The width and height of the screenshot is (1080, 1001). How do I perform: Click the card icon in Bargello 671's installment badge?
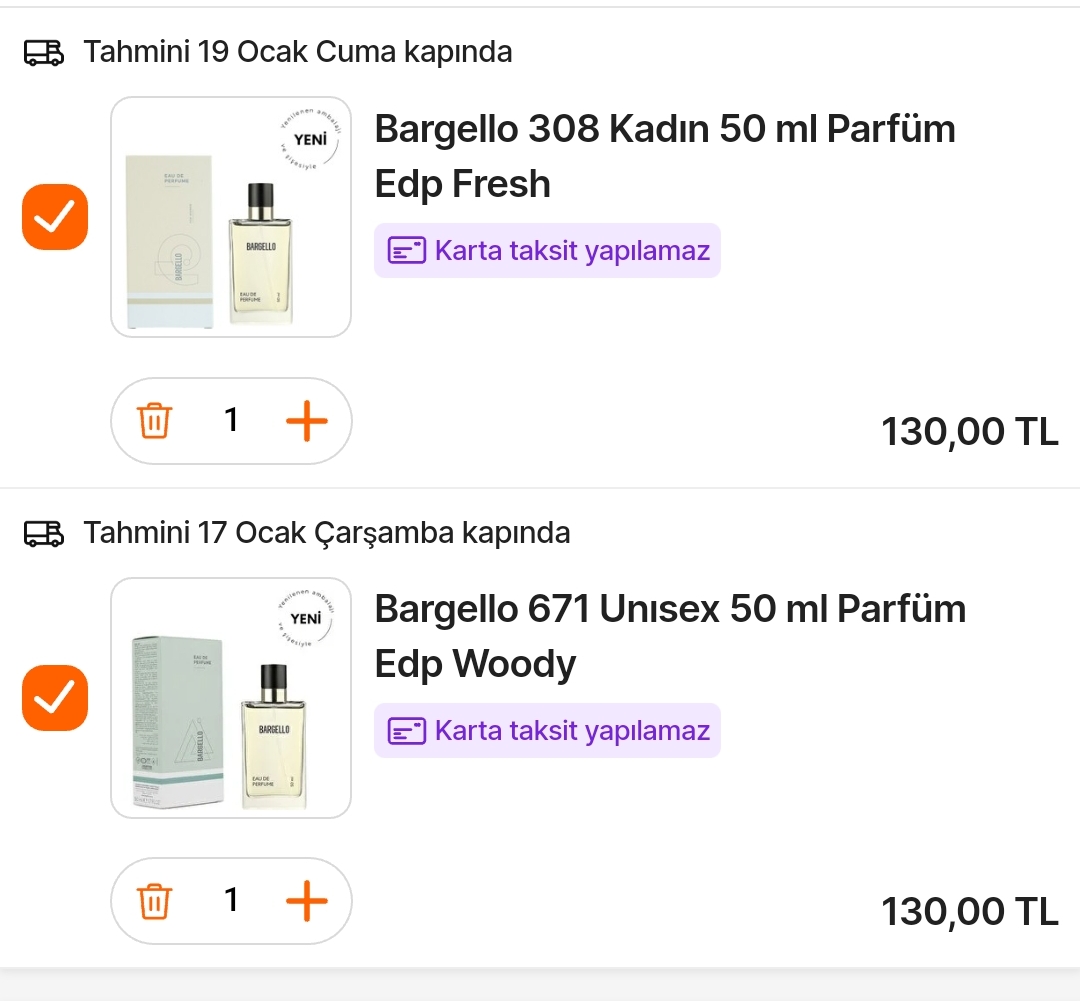tap(407, 731)
